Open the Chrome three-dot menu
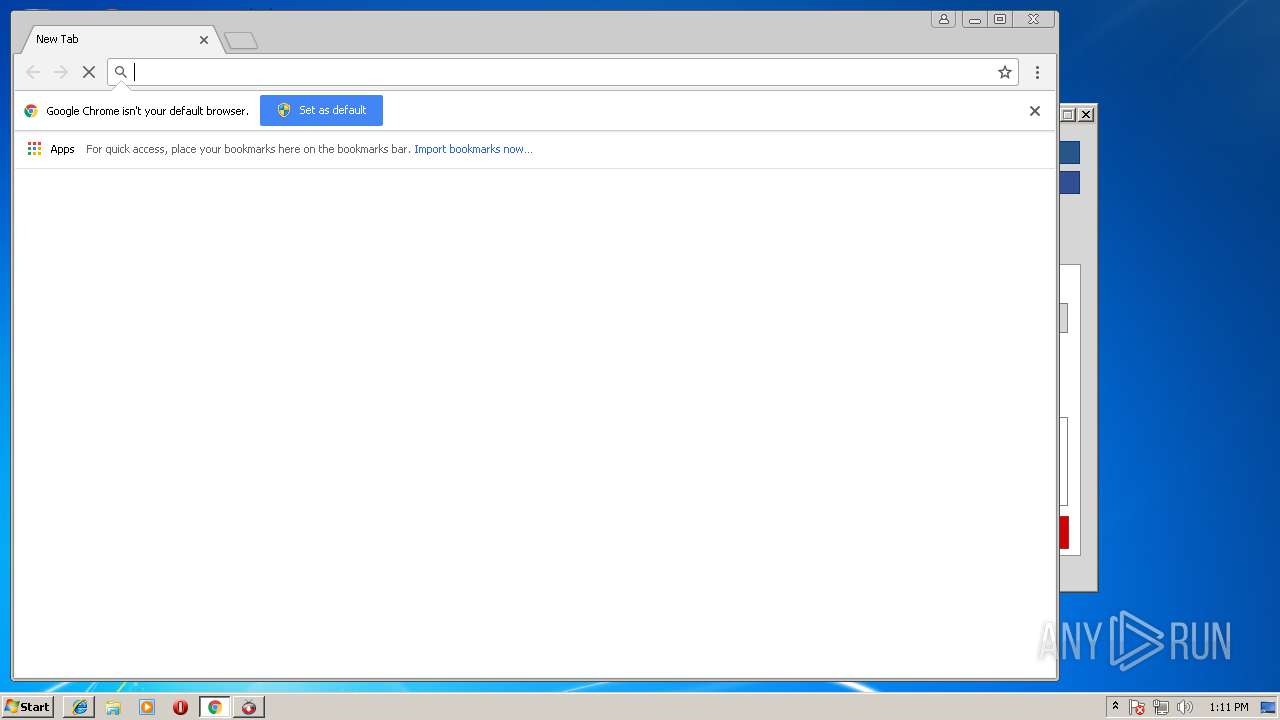Viewport: 1280px width, 720px height. (x=1037, y=72)
